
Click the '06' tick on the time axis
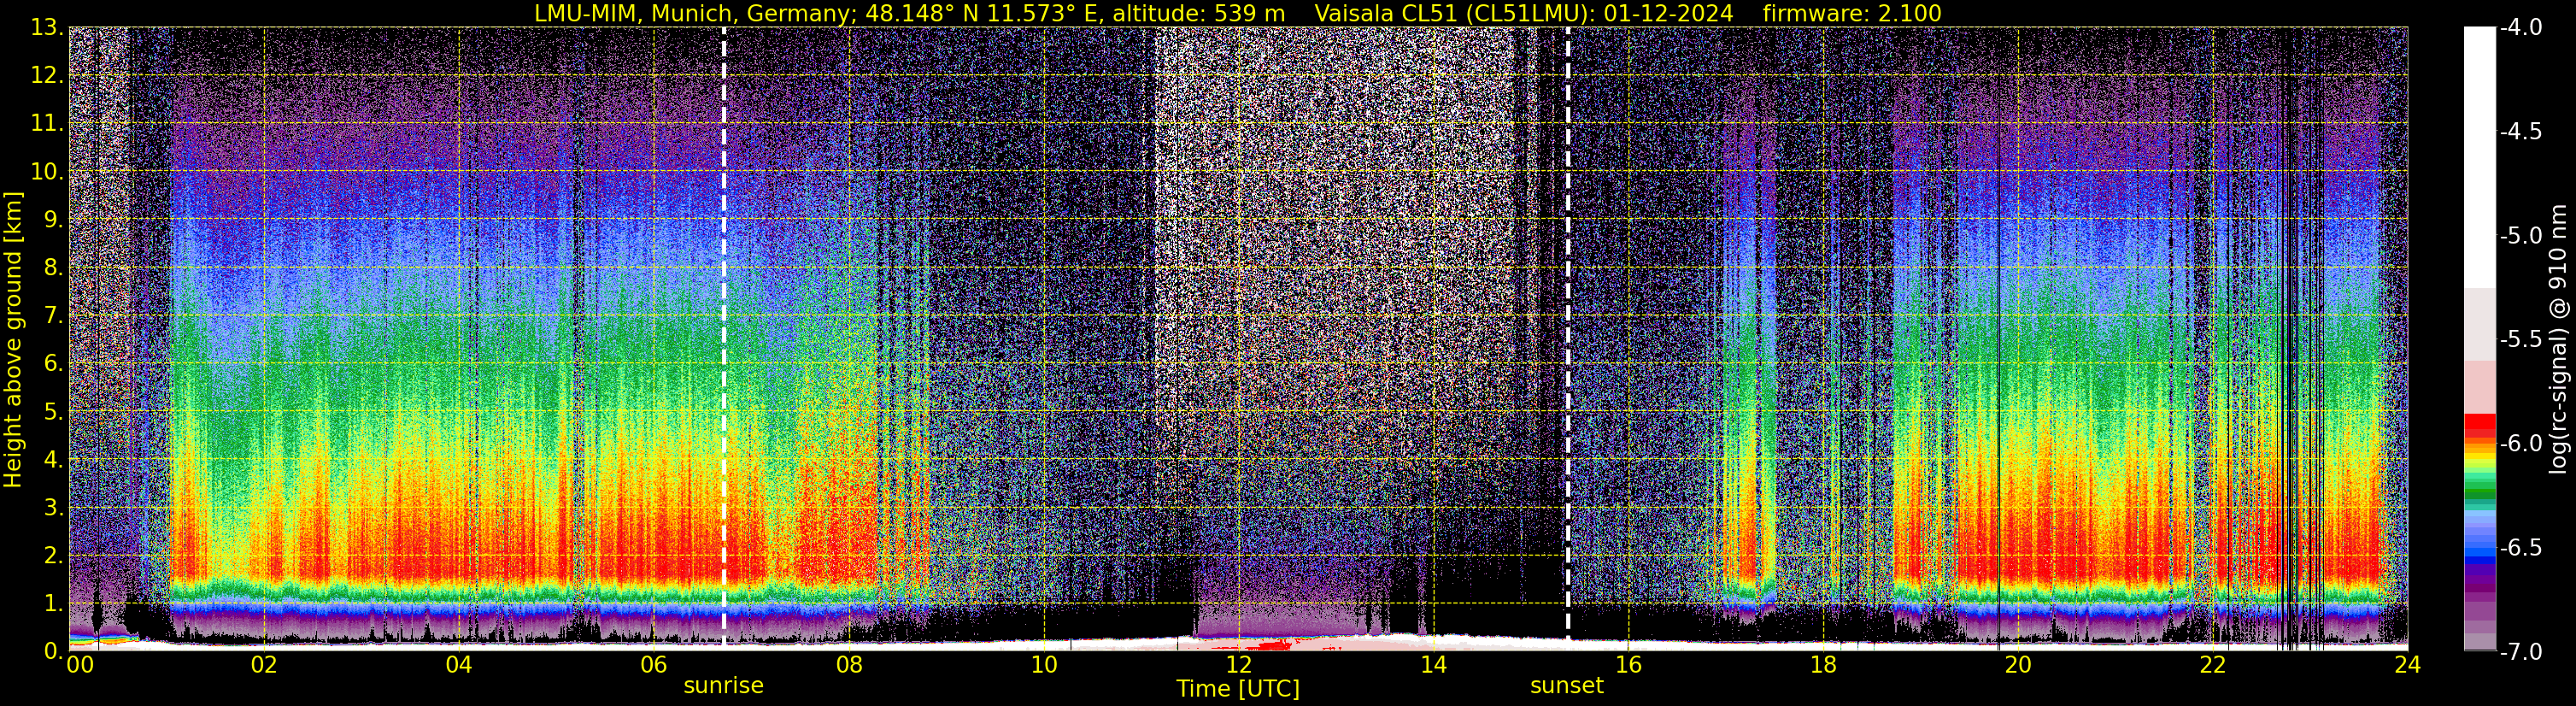[653, 665]
